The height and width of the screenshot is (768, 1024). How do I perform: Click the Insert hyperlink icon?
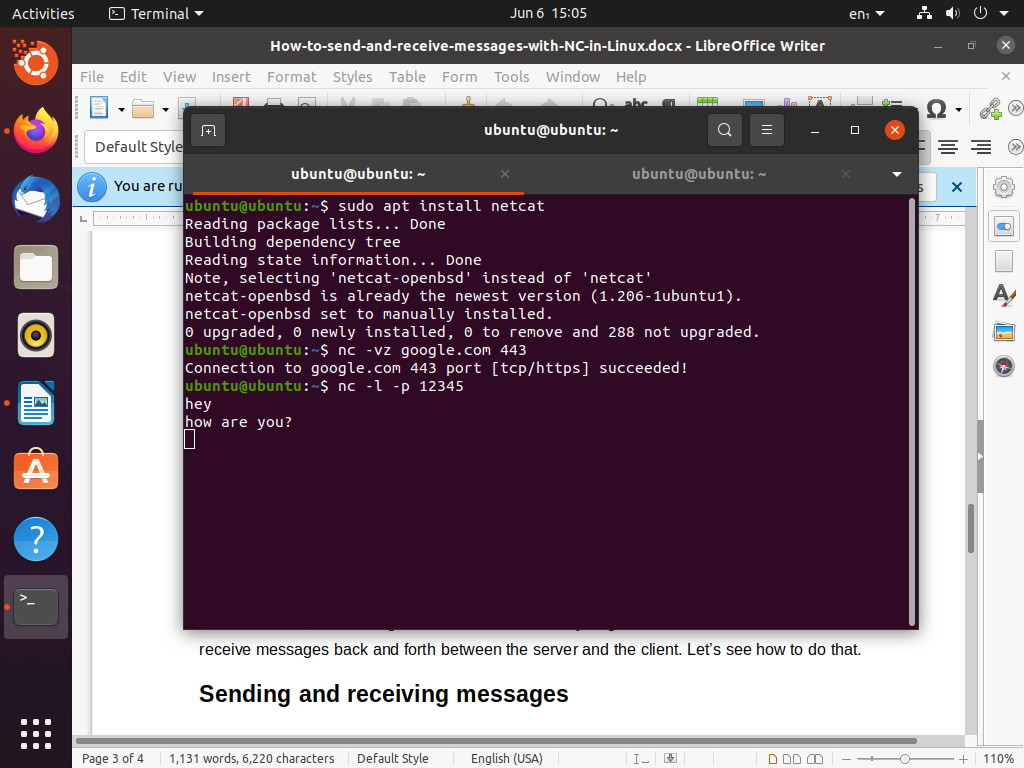tap(991, 108)
